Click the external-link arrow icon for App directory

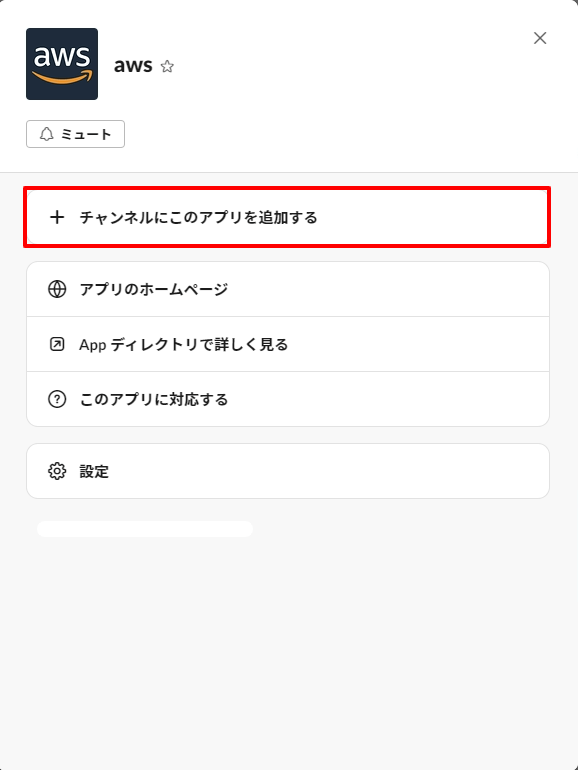point(57,344)
